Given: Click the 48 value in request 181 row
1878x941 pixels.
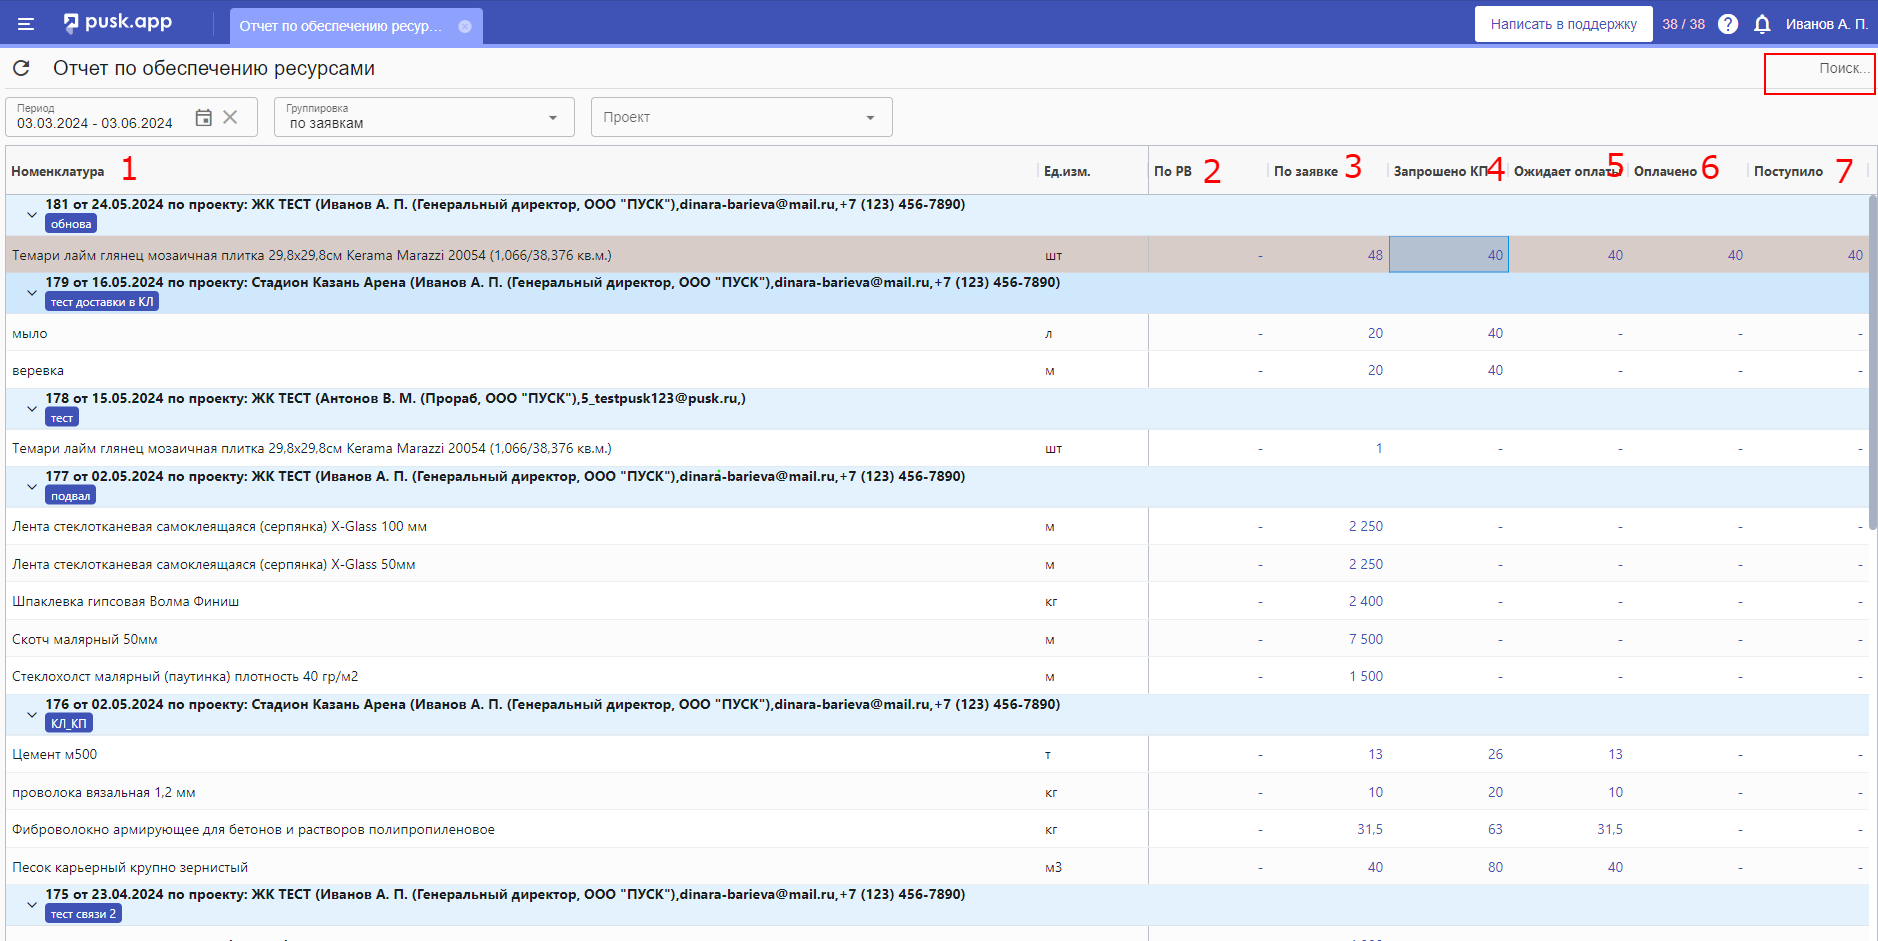Looking at the screenshot, I should point(1375,255).
